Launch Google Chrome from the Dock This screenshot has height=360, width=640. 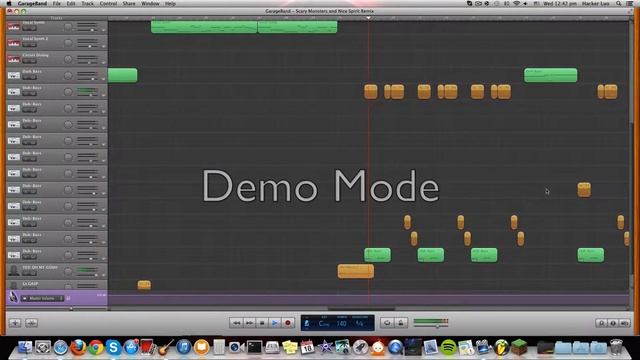(x=96, y=347)
